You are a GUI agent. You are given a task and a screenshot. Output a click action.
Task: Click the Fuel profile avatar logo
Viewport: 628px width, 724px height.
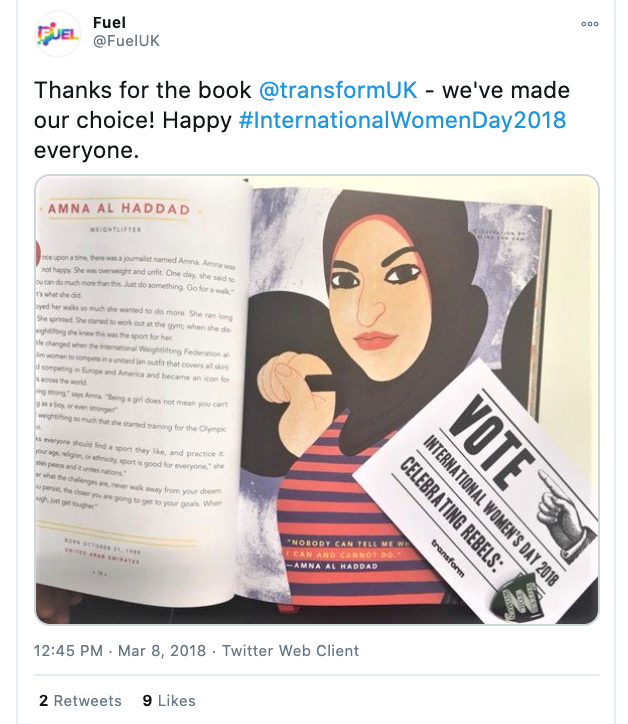click(x=58, y=34)
